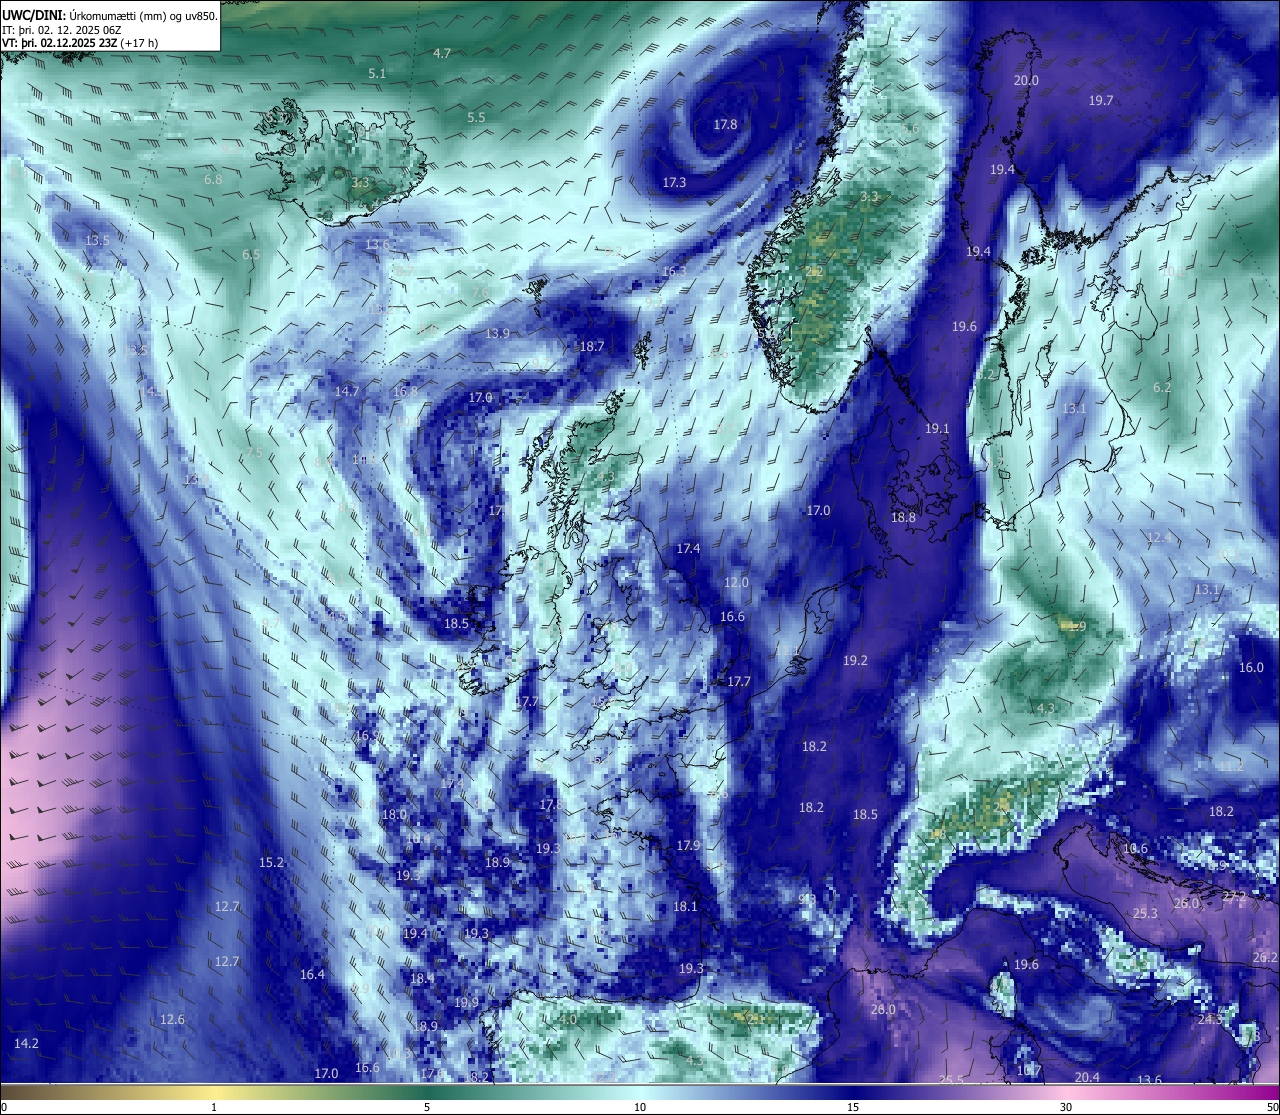Click the 16.4 value label

click(312, 975)
